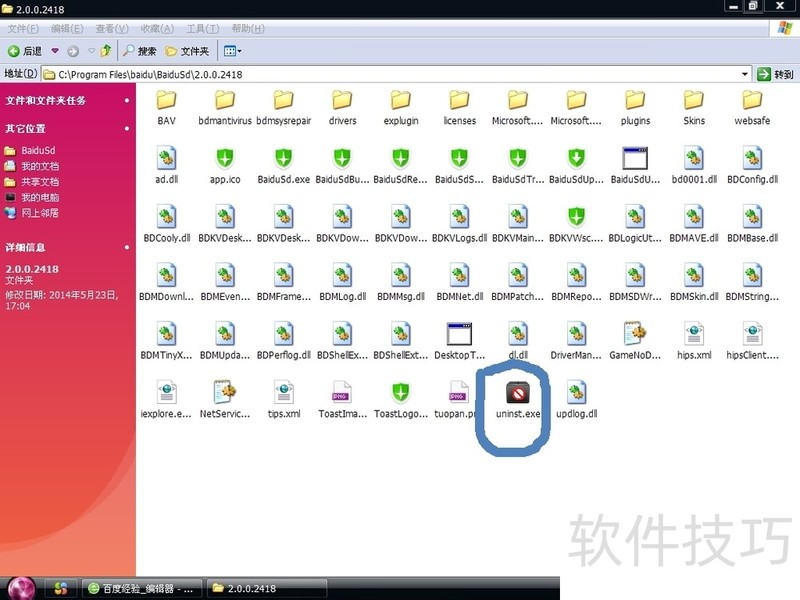This screenshot has width=800, height=600.
Task: Click the 转到 go button
Action: (x=776, y=74)
